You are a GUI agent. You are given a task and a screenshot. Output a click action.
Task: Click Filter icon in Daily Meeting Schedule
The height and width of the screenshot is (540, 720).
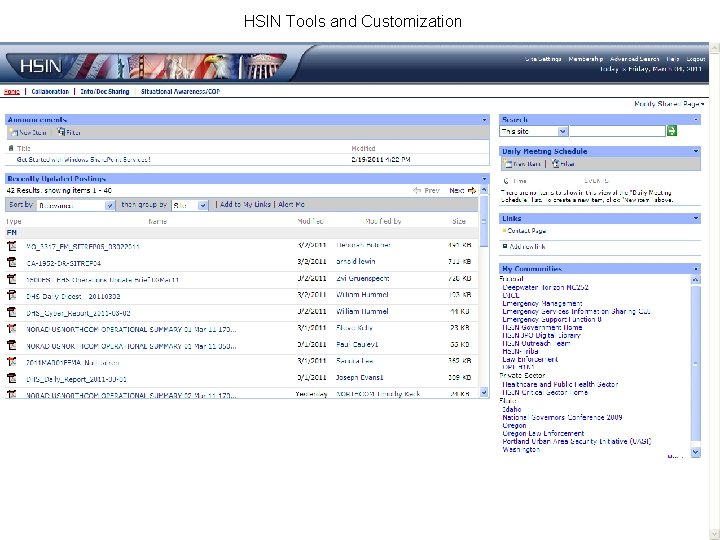pos(555,163)
